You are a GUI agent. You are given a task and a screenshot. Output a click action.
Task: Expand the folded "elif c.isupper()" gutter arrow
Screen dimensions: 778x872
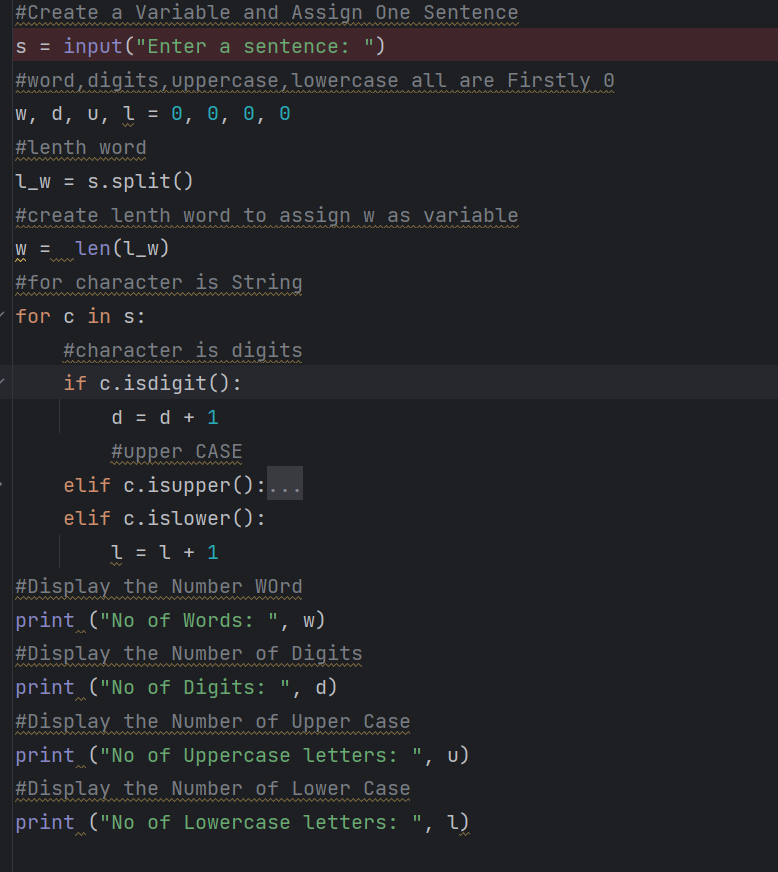coord(4,485)
